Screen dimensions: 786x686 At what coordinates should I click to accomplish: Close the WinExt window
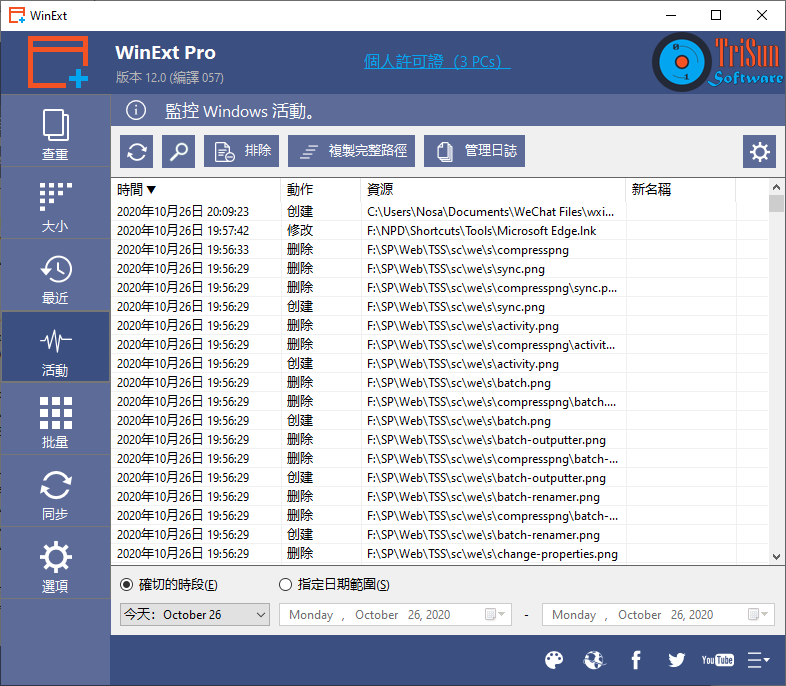point(761,16)
